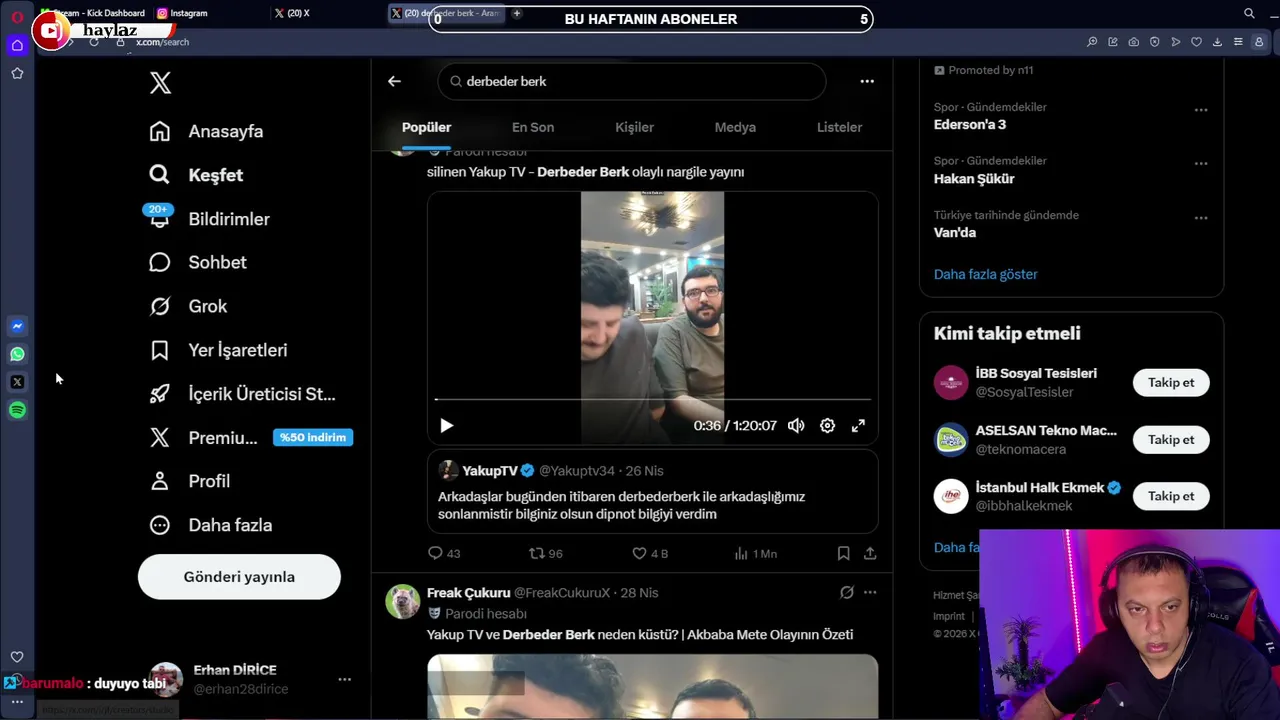Image resolution: width=1280 pixels, height=720 pixels.
Task: View 1 Mn post analytics
Action: click(755, 553)
